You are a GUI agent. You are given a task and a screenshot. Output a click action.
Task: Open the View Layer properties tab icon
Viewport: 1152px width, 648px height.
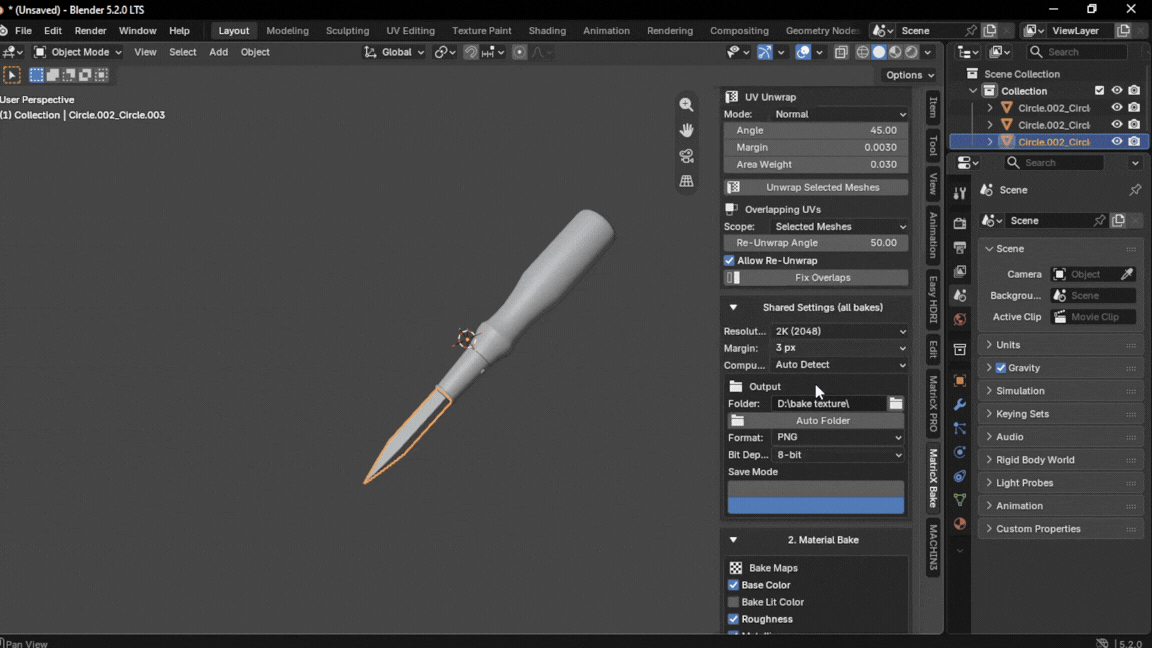960,271
